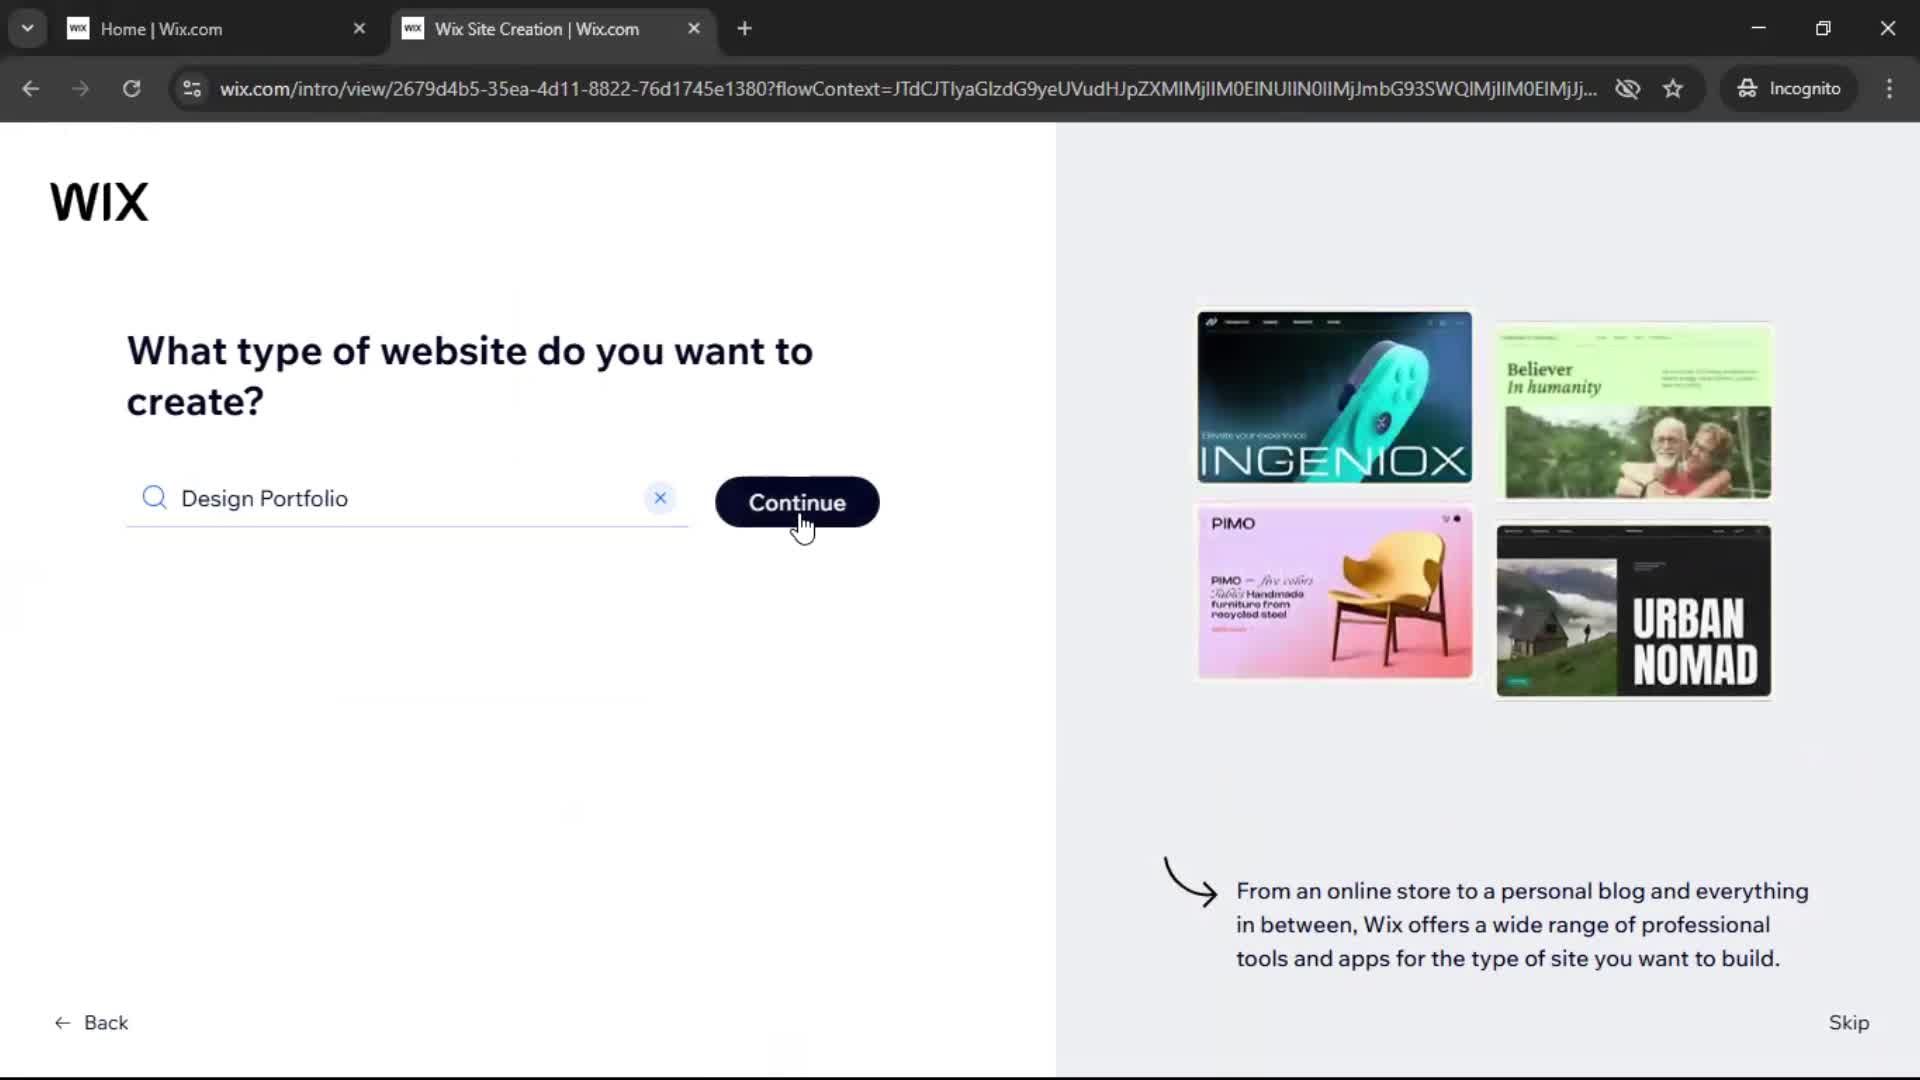This screenshot has width=1920, height=1080.
Task: Click the Continue button
Action: pyautogui.click(x=797, y=502)
